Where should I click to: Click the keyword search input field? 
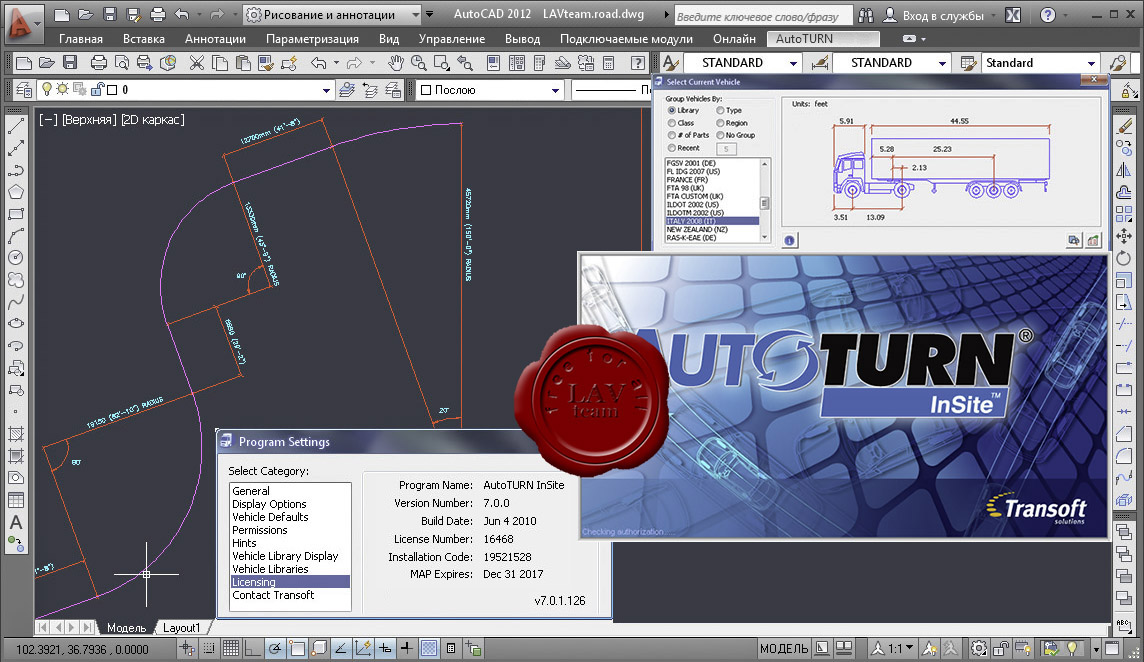coord(761,15)
